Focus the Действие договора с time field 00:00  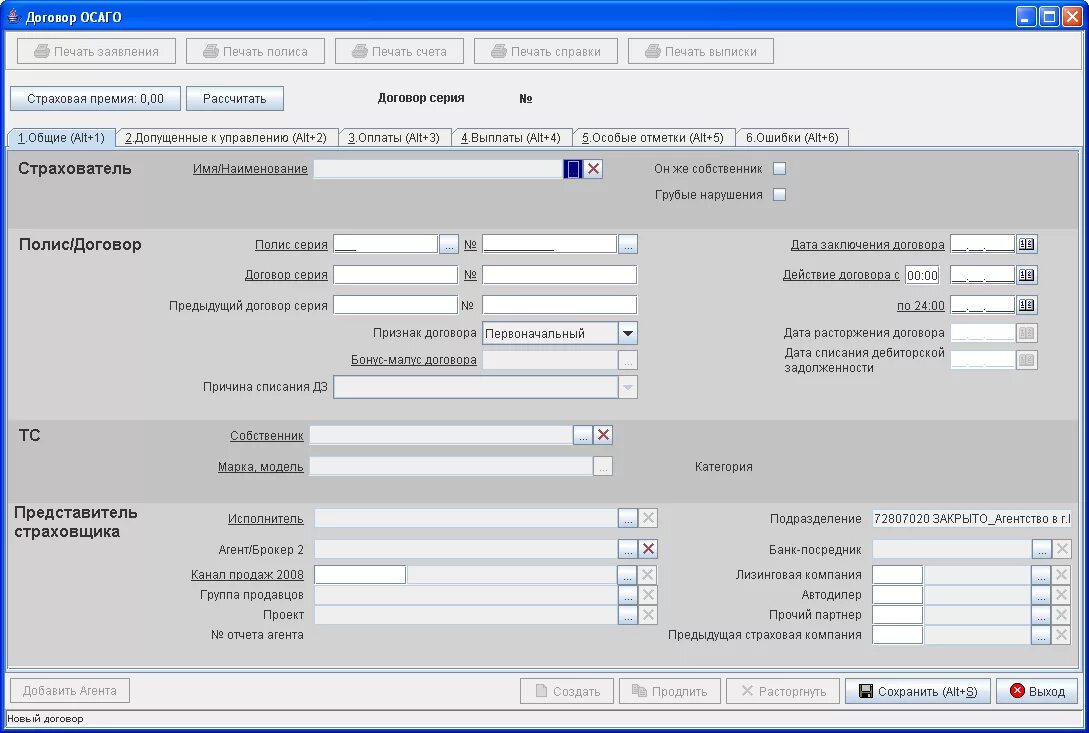click(922, 275)
